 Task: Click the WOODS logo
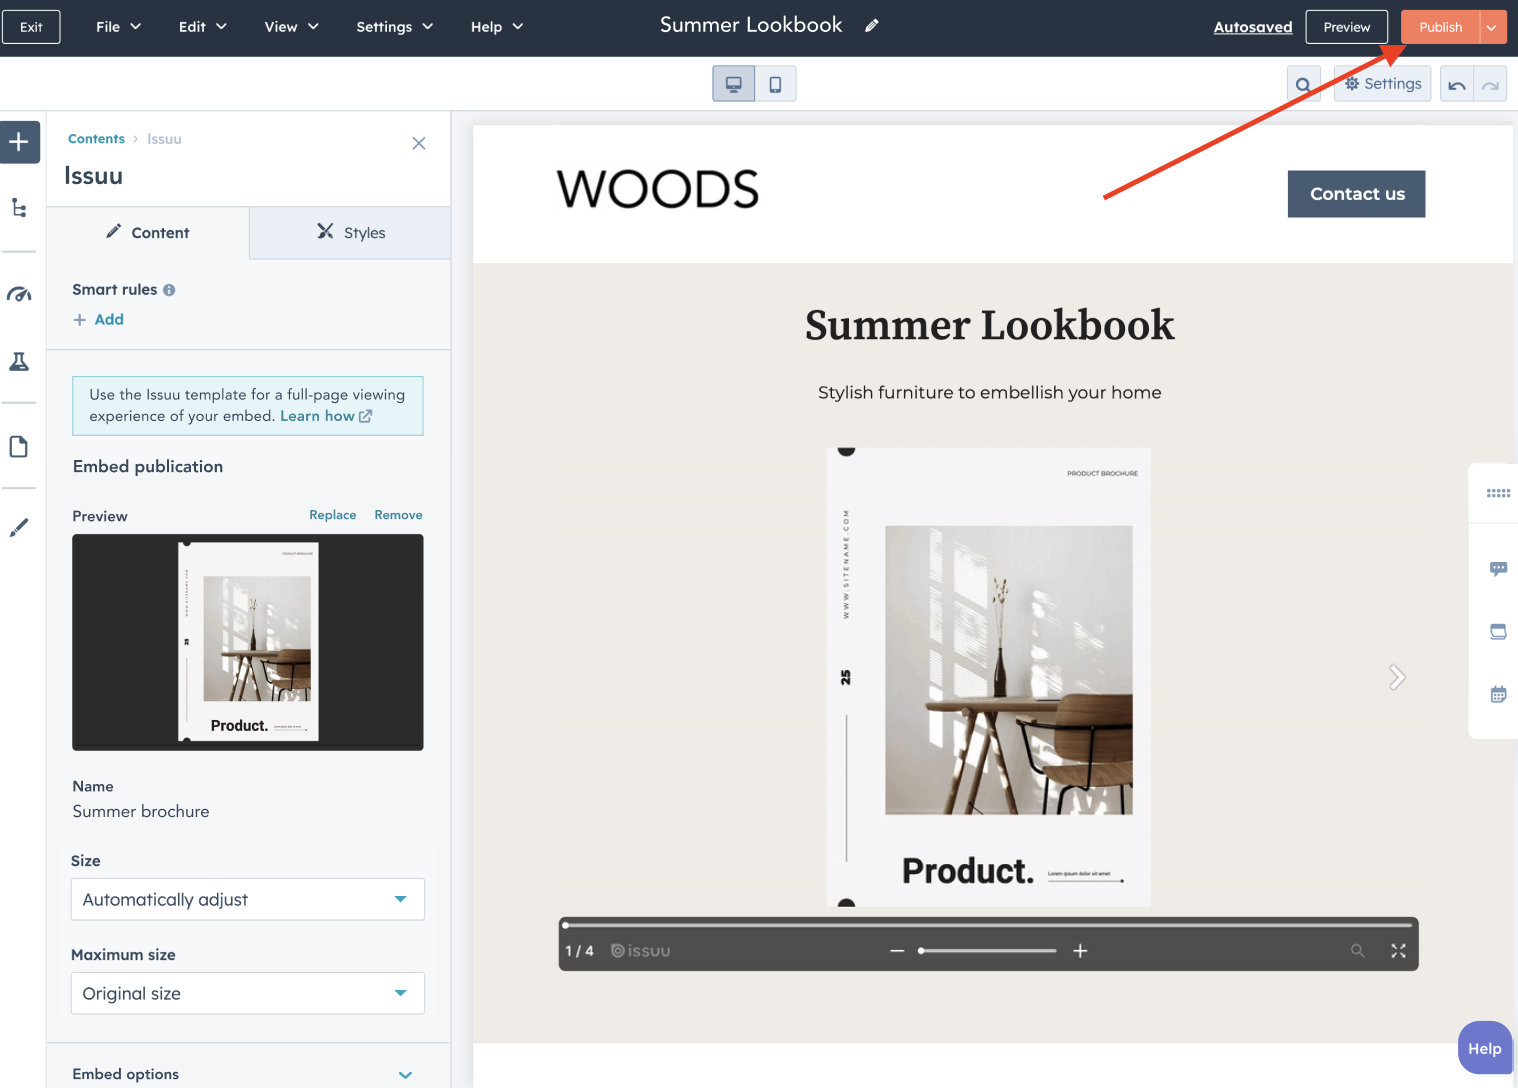[658, 190]
